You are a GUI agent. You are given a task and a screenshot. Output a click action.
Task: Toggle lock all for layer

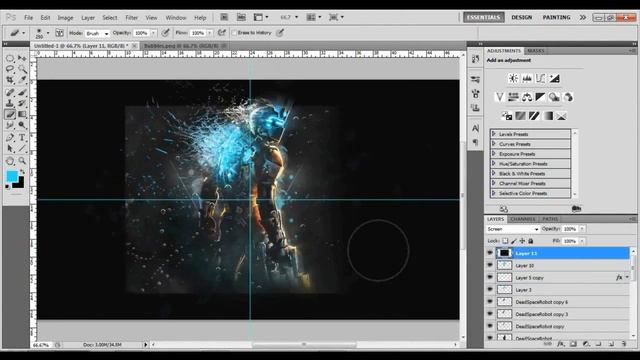(x=531, y=241)
